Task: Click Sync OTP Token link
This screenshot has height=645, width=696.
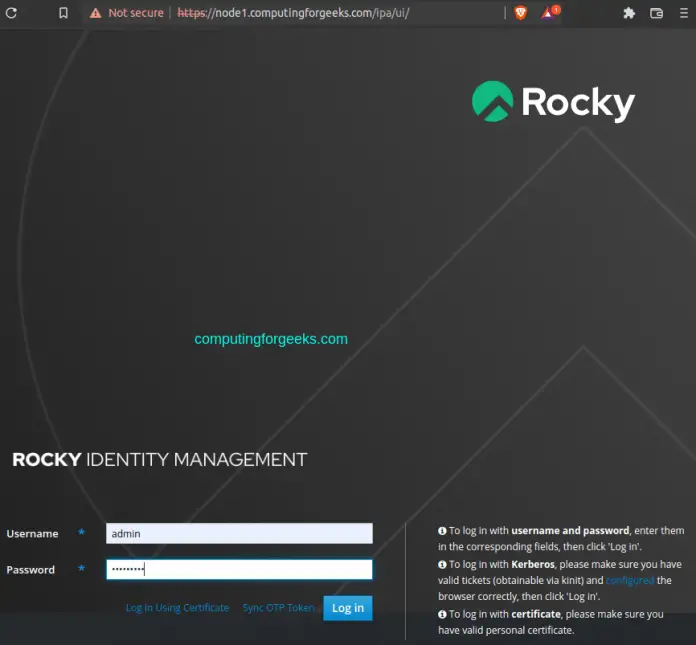Action: [278, 608]
